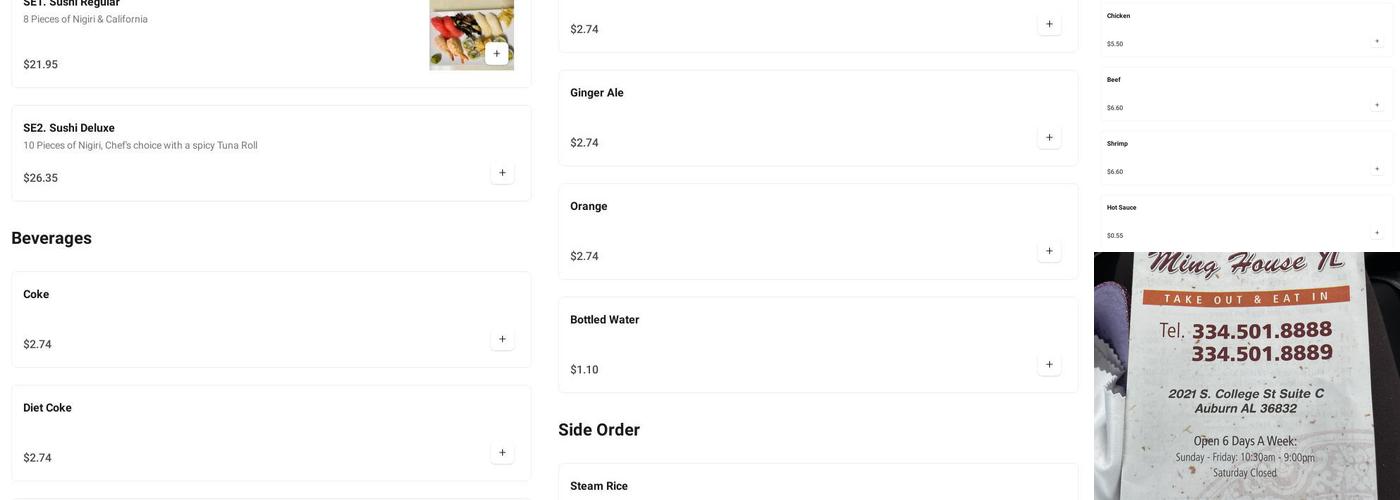1400x500 pixels.
Task: Add the $2.74 item above Ginger Ale
Action: [1049, 25]
